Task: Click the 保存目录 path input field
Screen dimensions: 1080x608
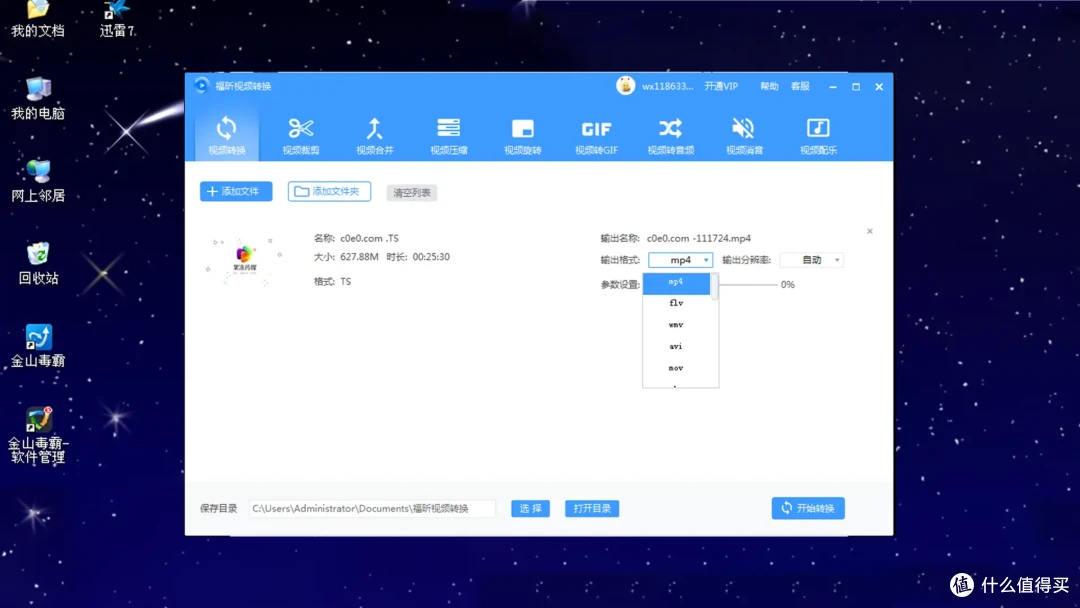Action: click(372, 508)
